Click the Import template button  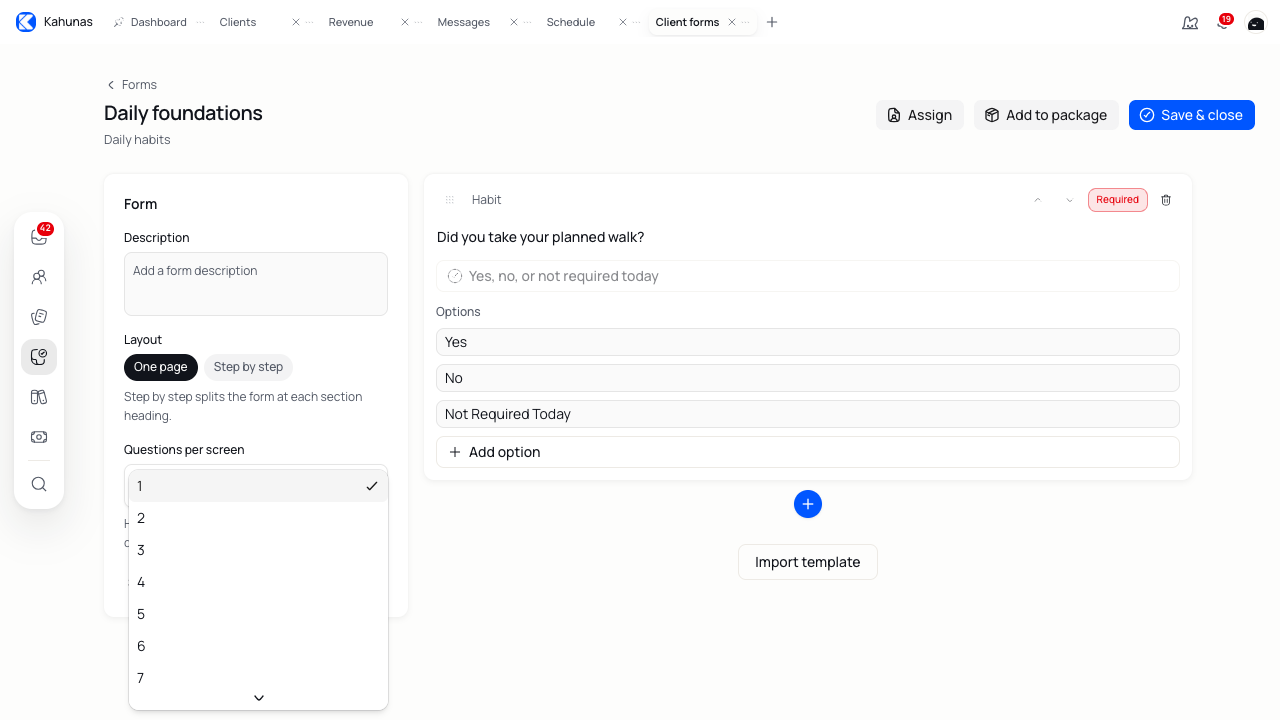[x=808, y=562]
